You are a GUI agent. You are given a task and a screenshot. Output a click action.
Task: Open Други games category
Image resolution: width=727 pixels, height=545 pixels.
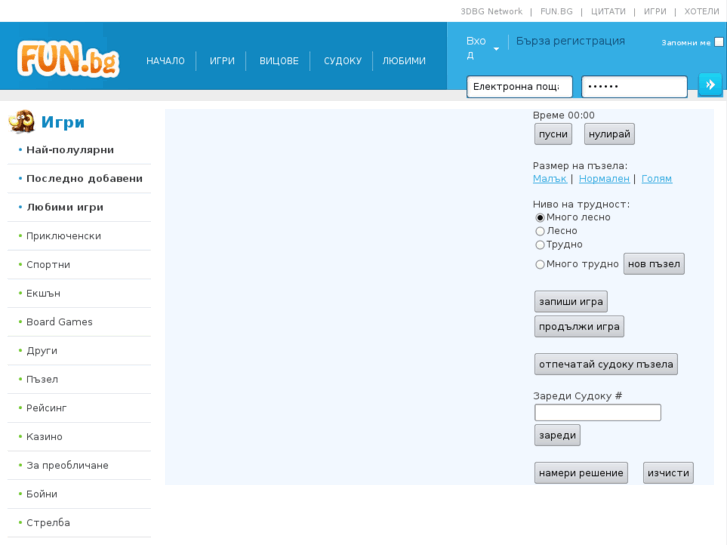coord(42,351)
